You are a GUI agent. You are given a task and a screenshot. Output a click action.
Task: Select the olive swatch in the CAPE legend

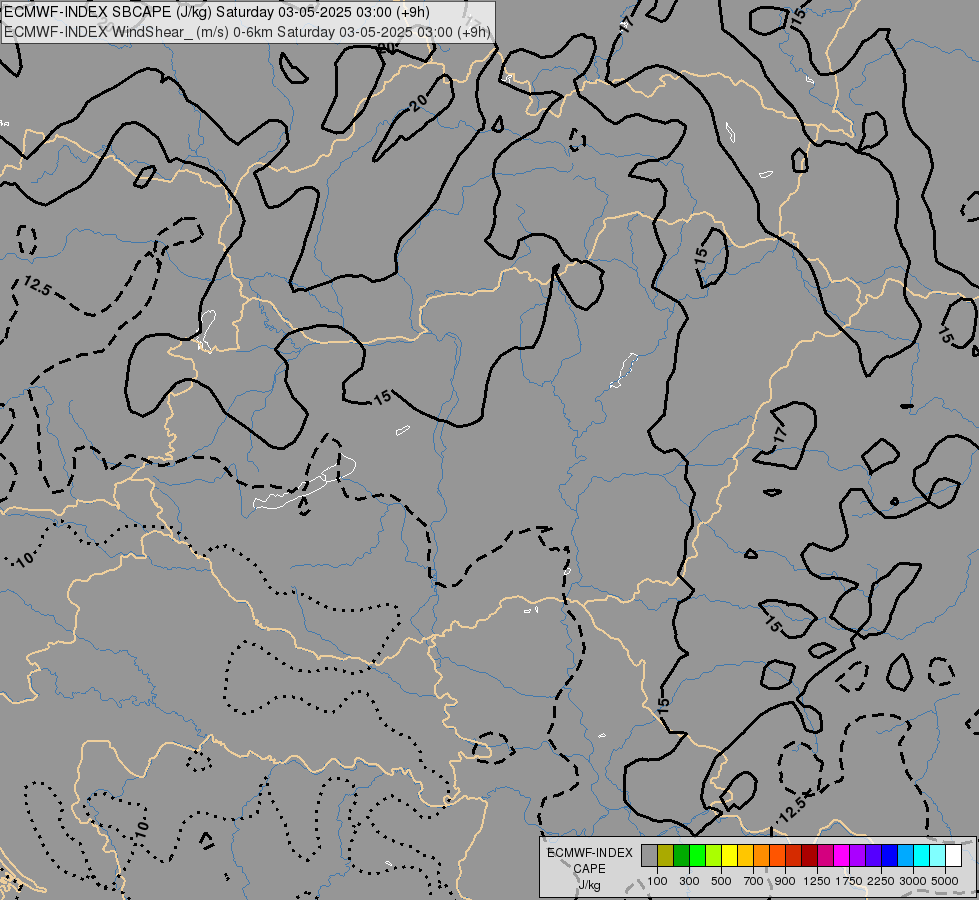(x=666, y=855)
